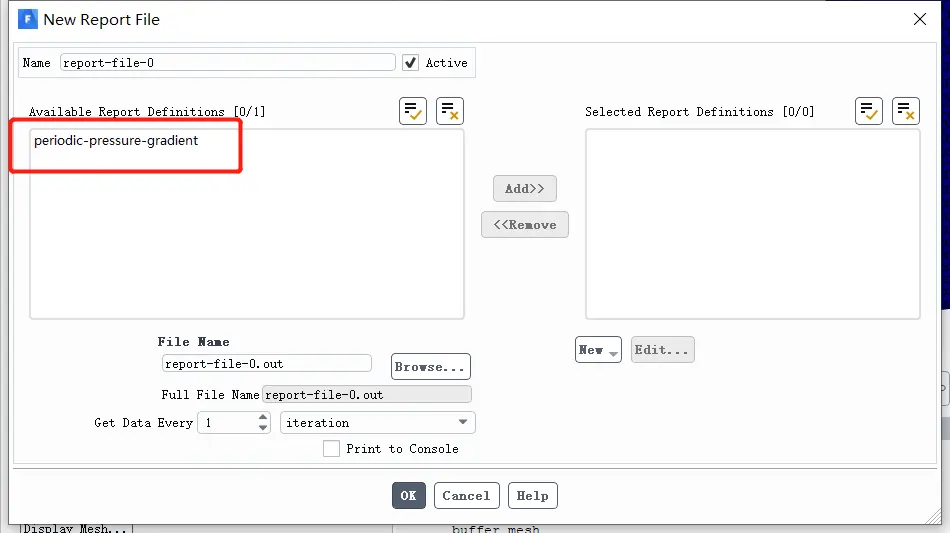Click the Edit... button
Viewport: 950px width, 533px height.
pyautogui.click(x=662, y=349)
